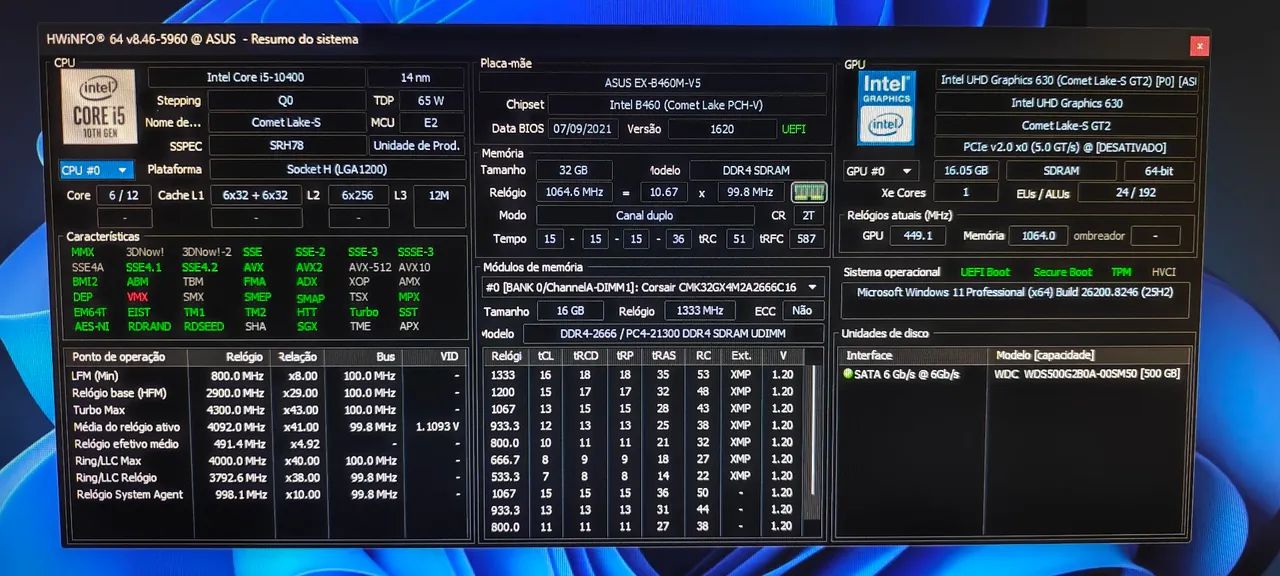Open the CPU #0 selector dropdown

(96, 170)
